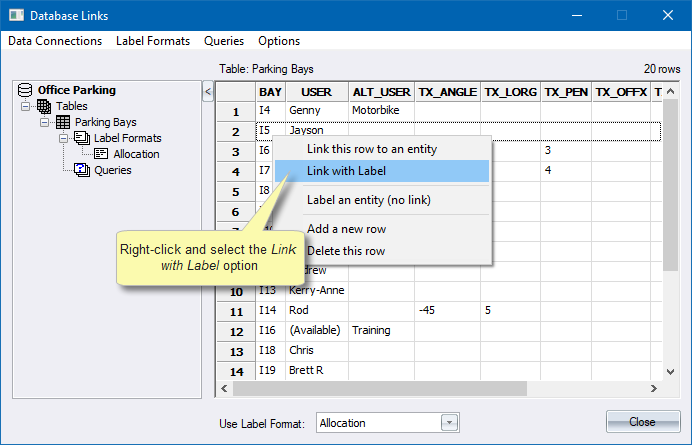Click the Label Formats stacked pages icon

pos(81,138)
